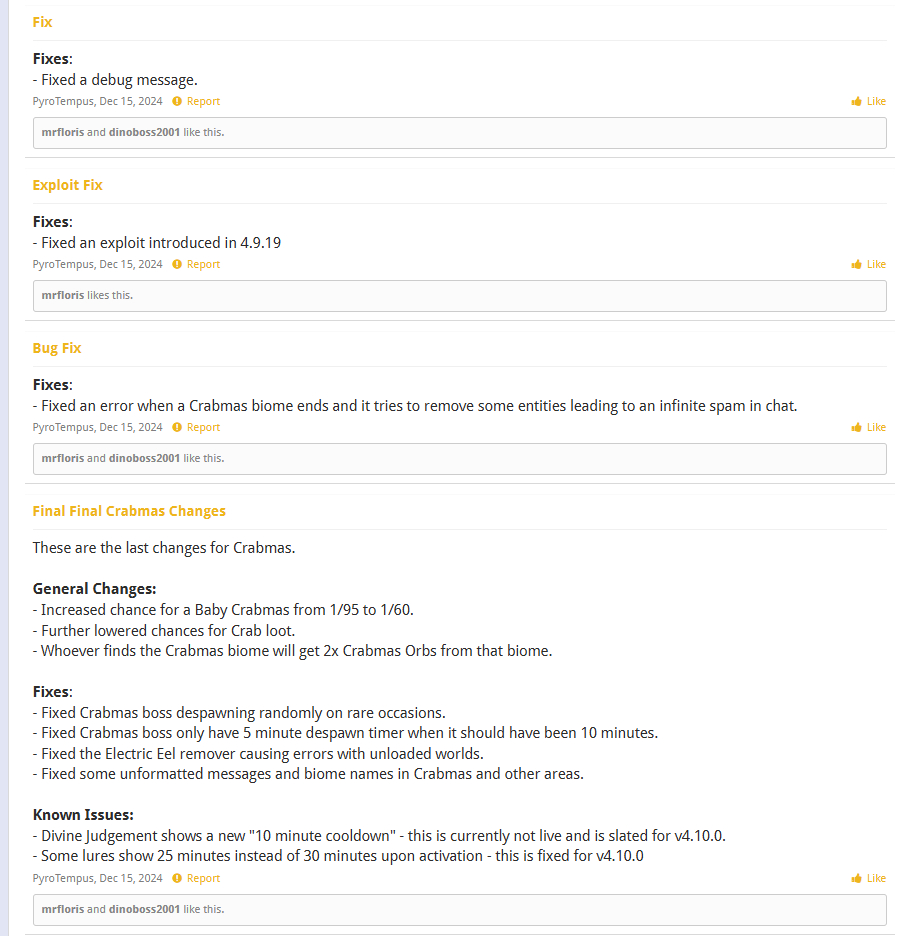Like the Exploit Fix update
908x936 pixels.
pos(868,264)
